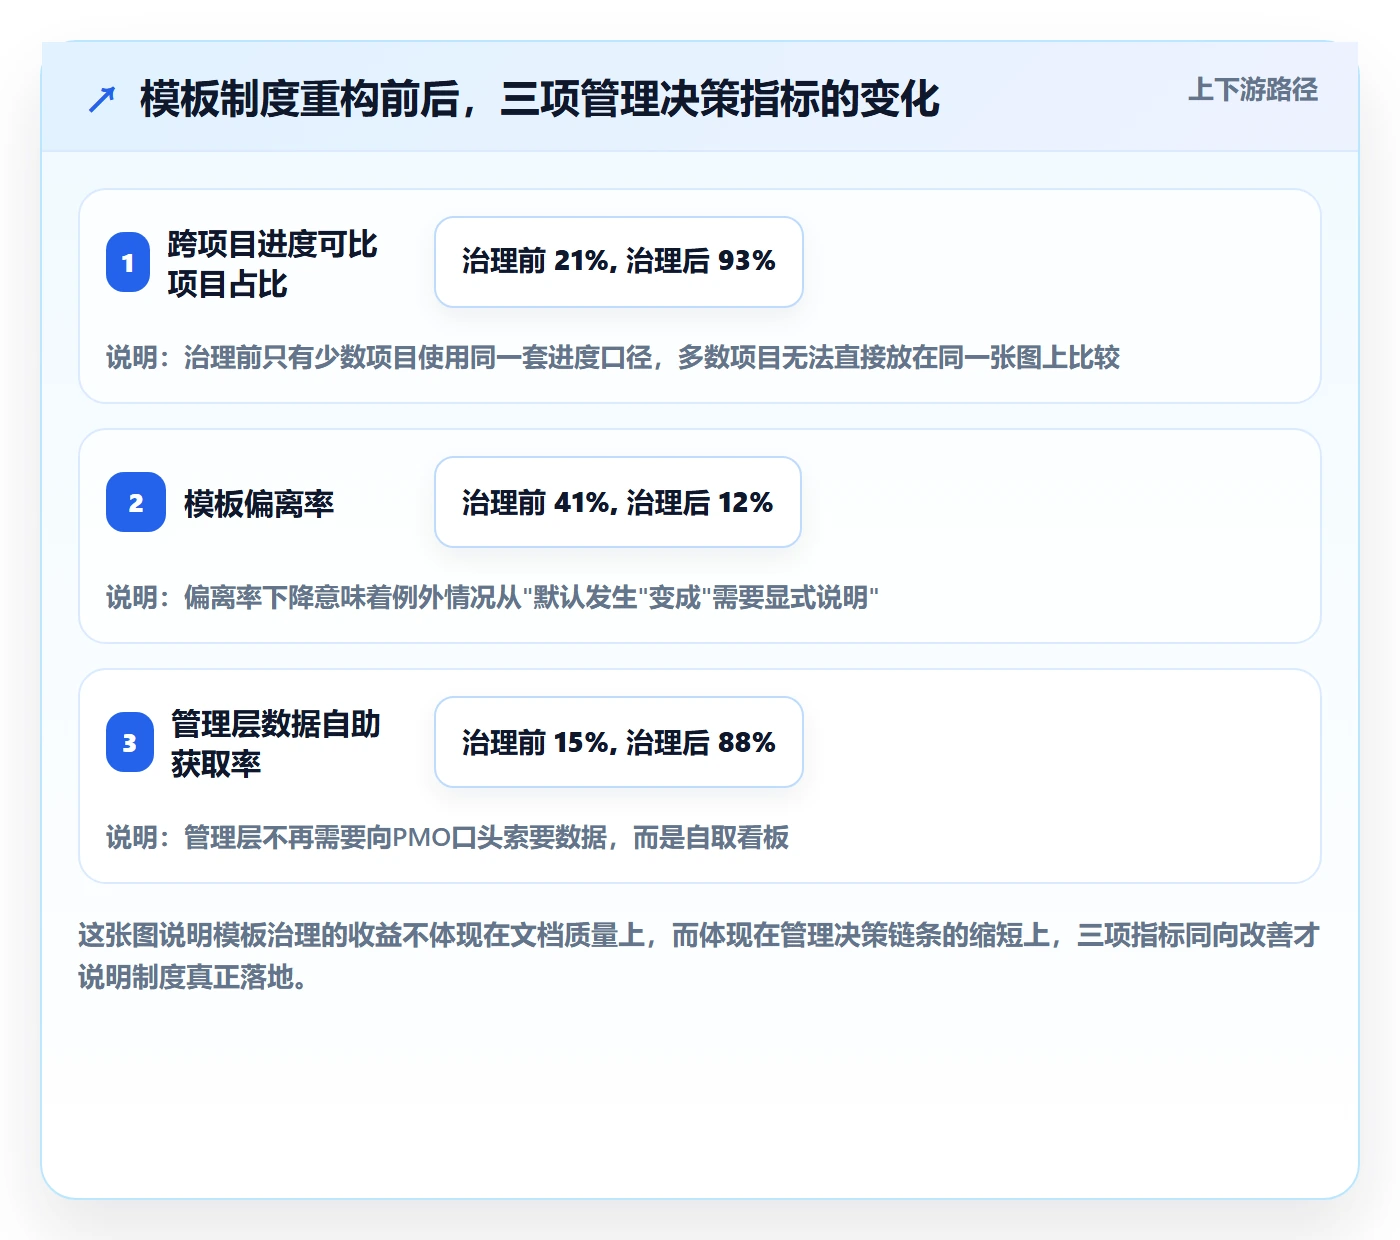Select the 治理前 15%, 治理后 88% value box
Image resolution: width=1400 pixels, height=1240 pixels.
[x=619, y=742]
